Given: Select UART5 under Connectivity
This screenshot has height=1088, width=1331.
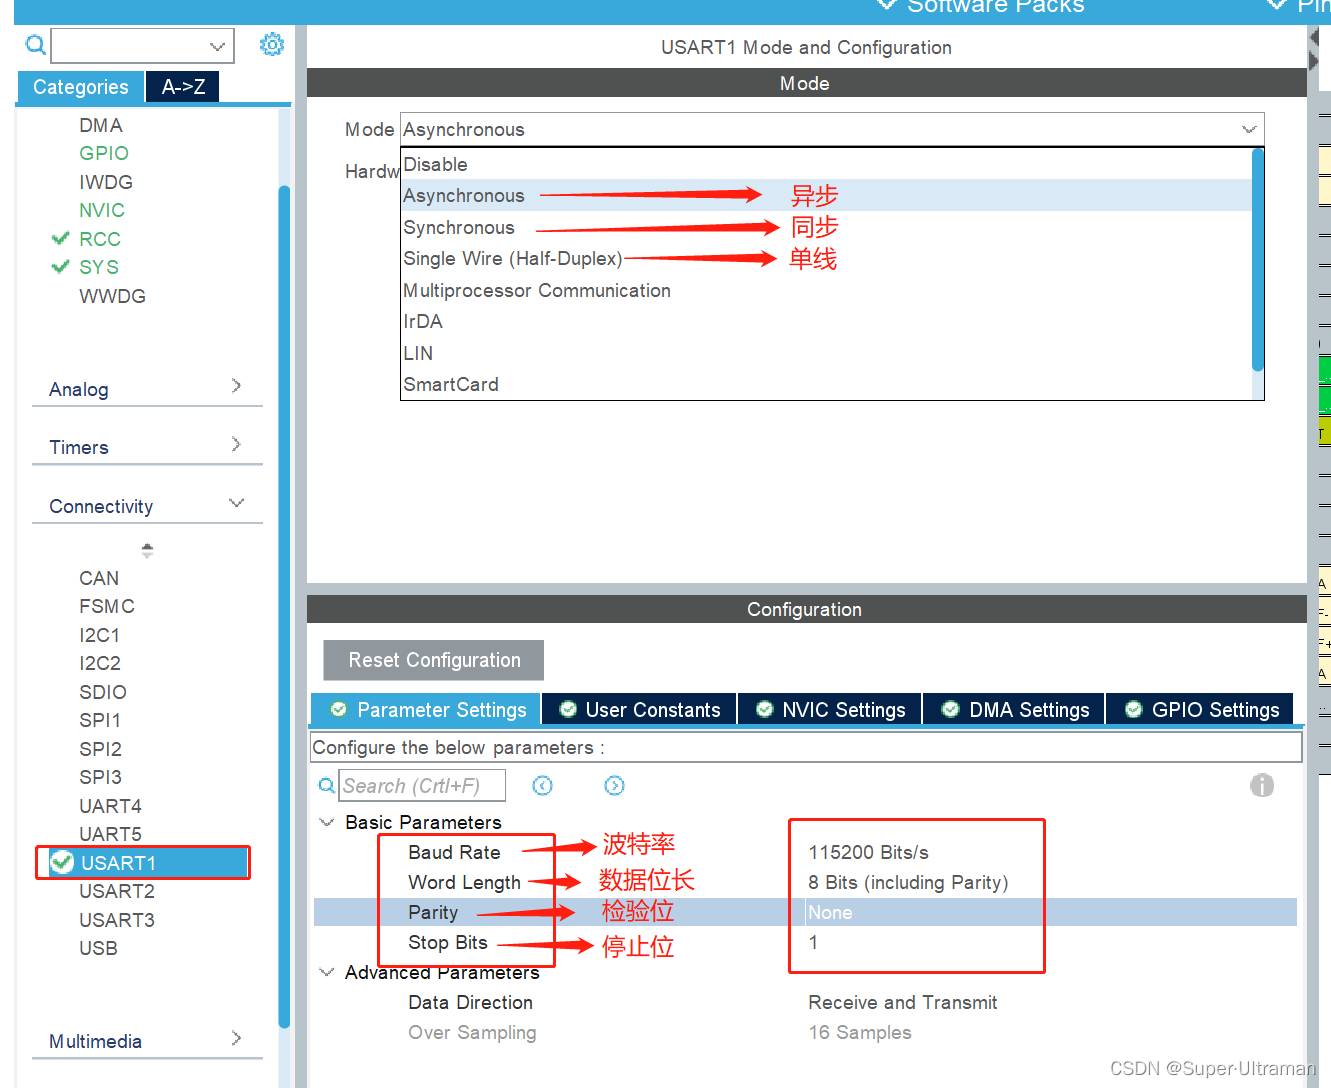Looking at the screenshot, I should (110, 834).
